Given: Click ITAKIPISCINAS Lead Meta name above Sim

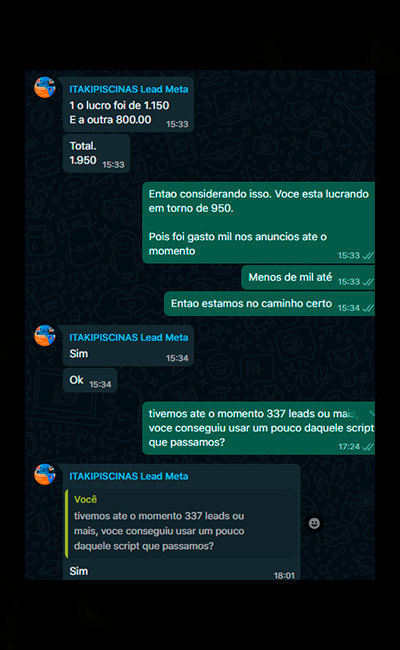Looking at the screenshot, I should [128, 337].
